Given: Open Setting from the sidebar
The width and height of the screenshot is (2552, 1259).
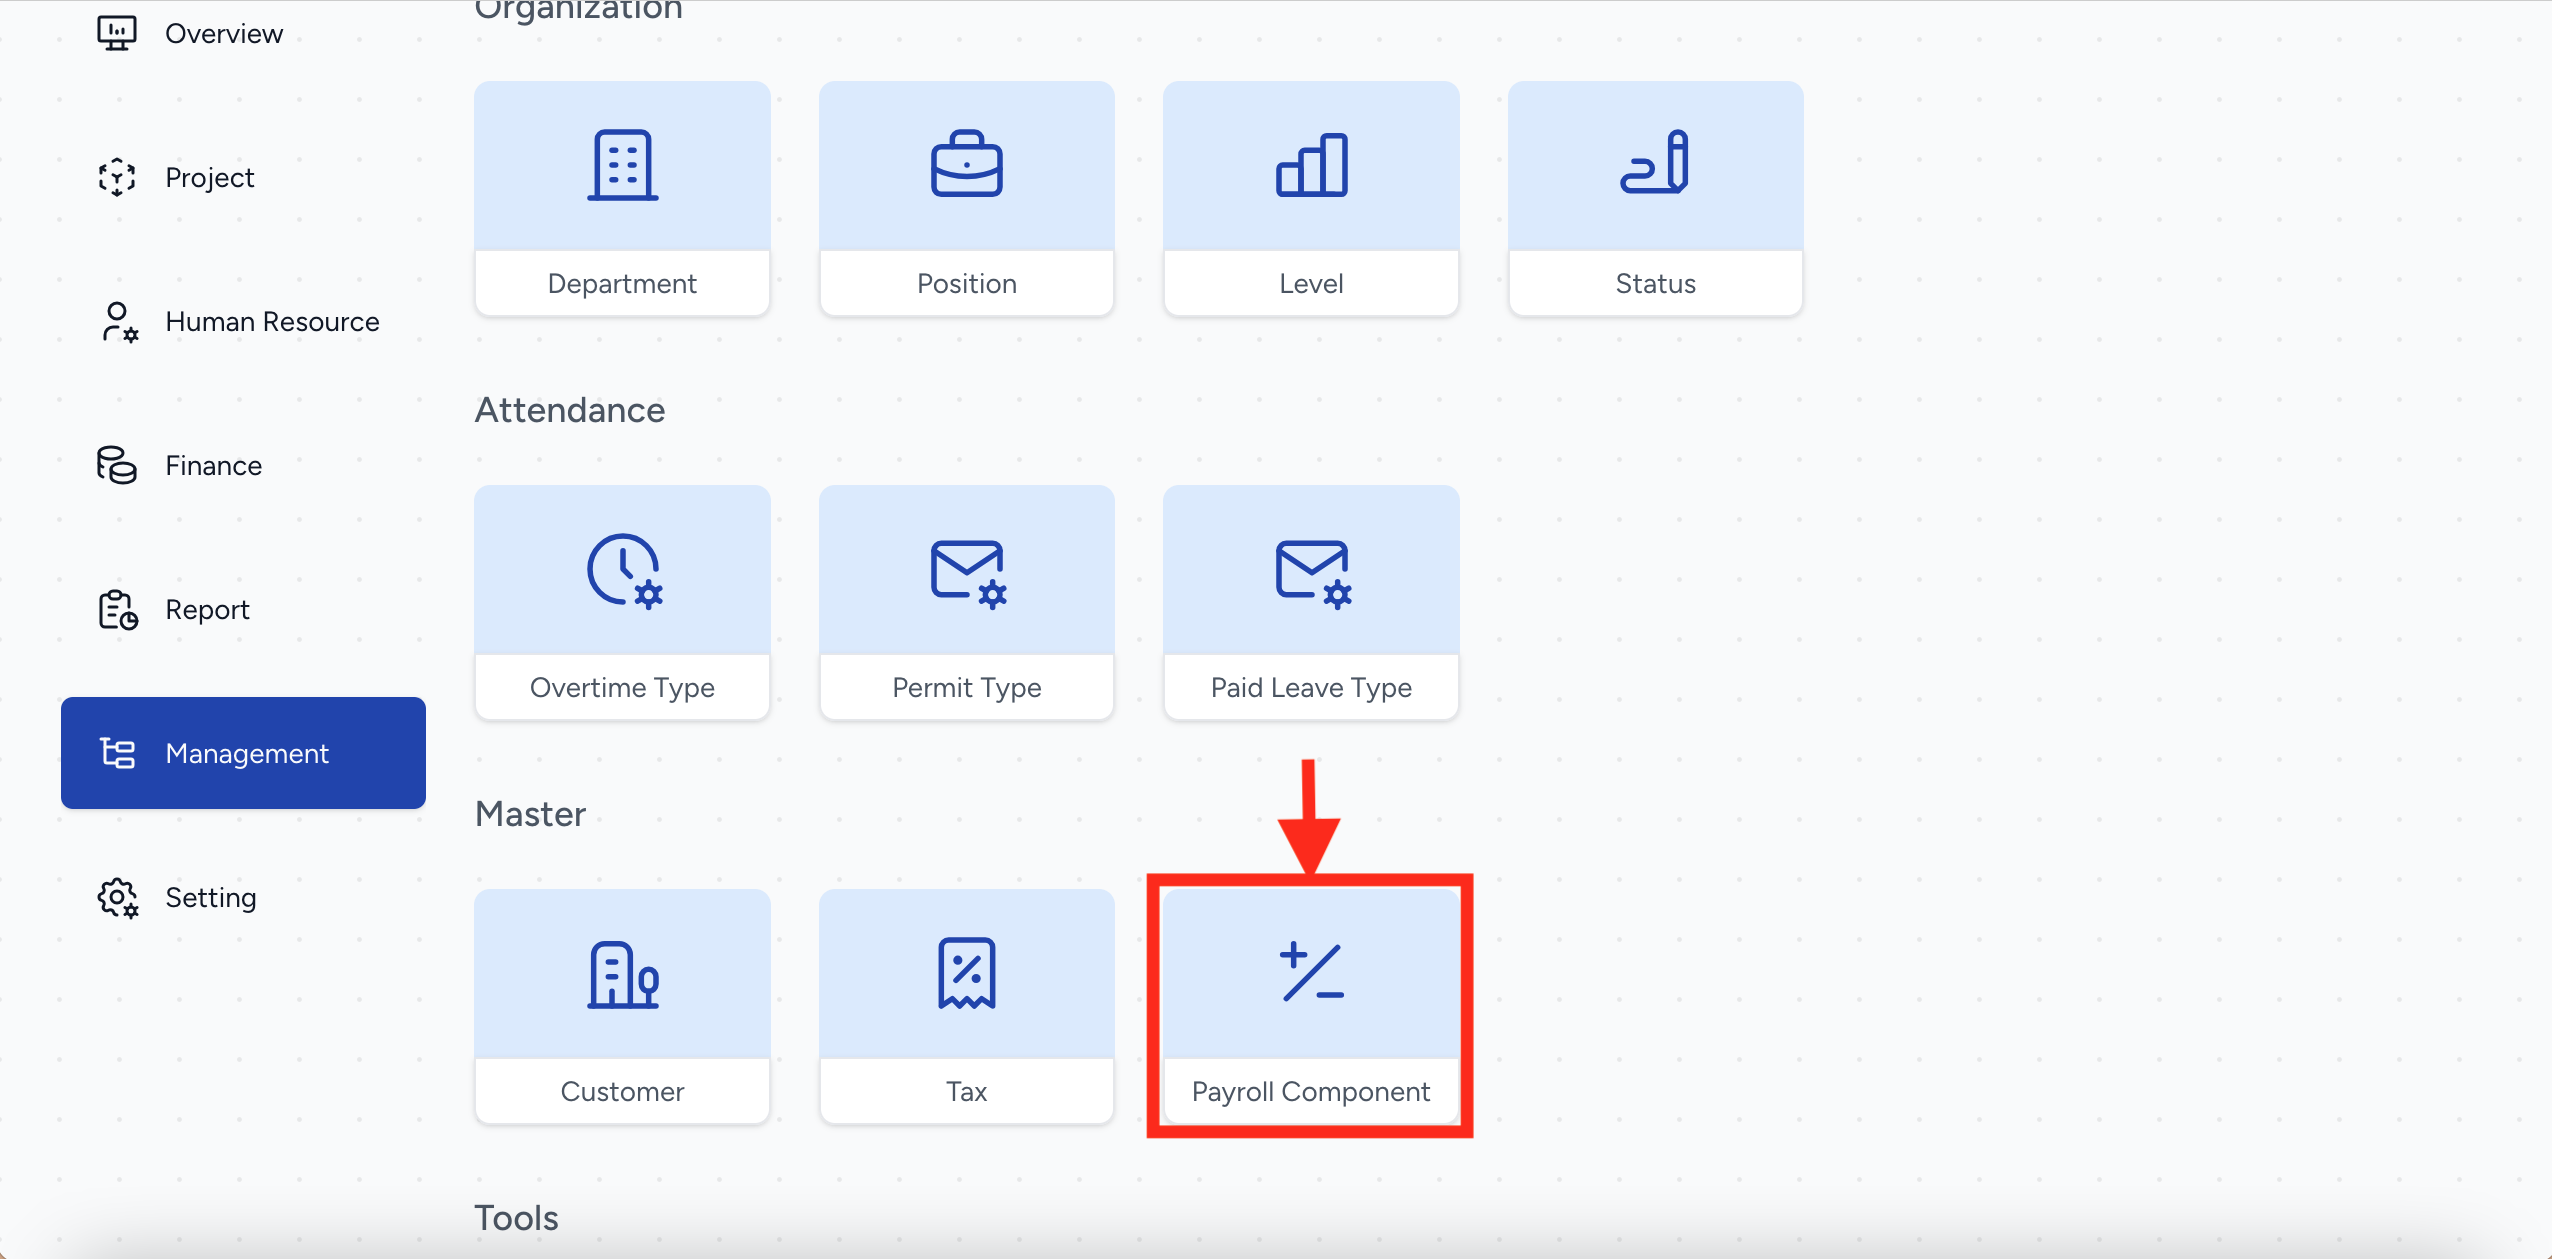Looking at the screenshot, I should [210, 898].
